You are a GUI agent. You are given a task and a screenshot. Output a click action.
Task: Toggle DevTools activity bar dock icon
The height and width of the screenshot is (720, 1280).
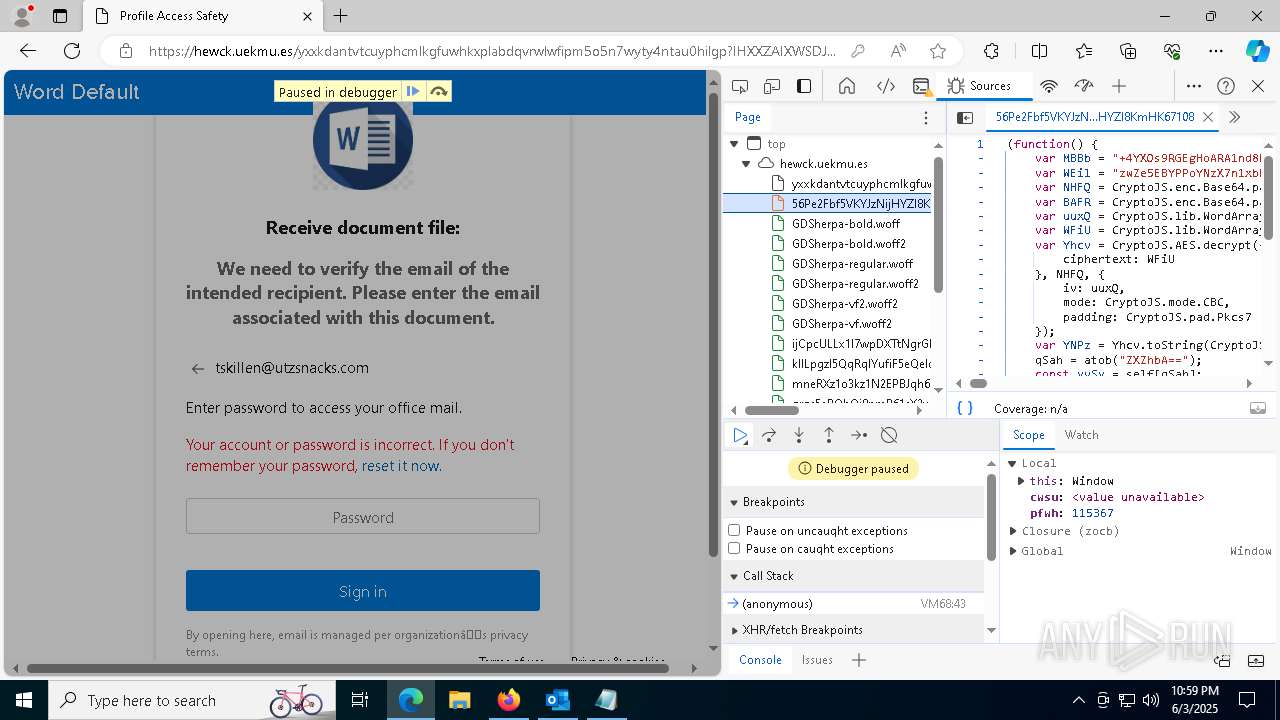[x=804, y=86]
